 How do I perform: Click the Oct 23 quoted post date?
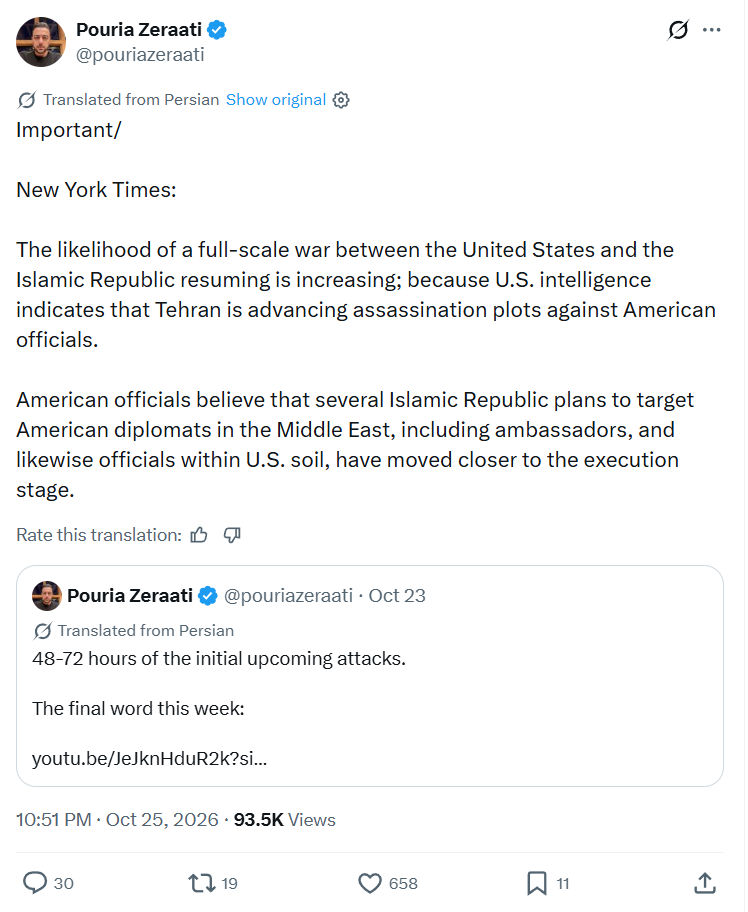(397, 596)
